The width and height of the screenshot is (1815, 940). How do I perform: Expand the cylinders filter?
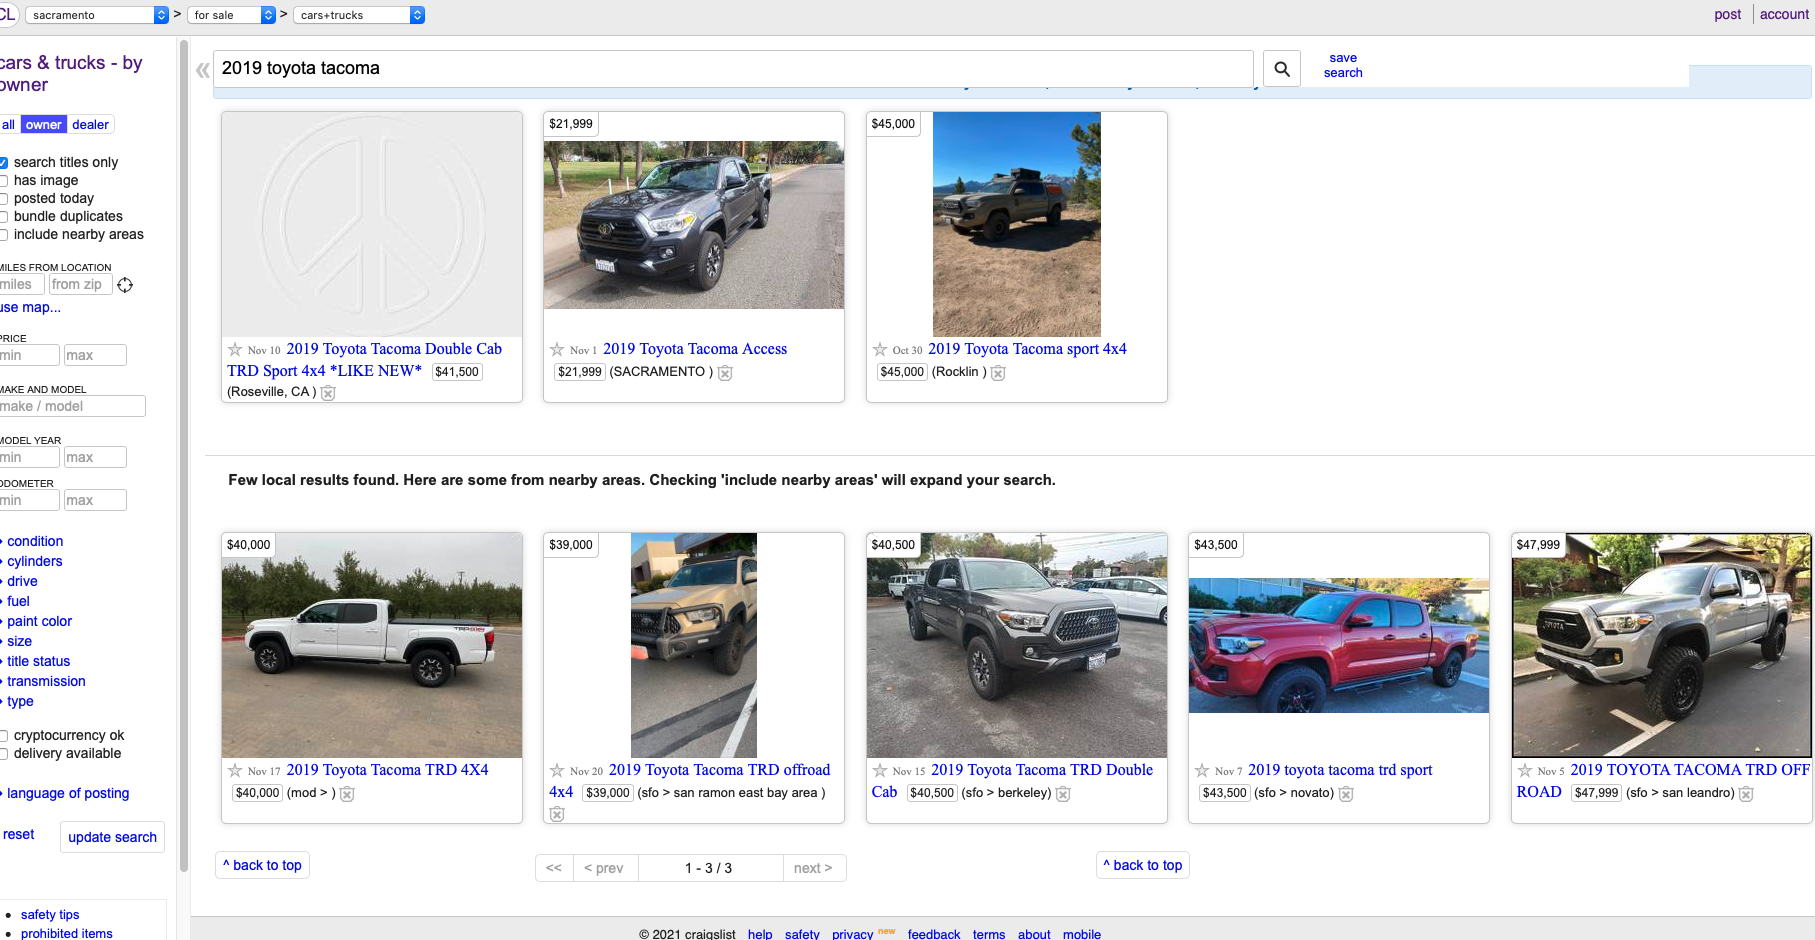click(35, 561)
